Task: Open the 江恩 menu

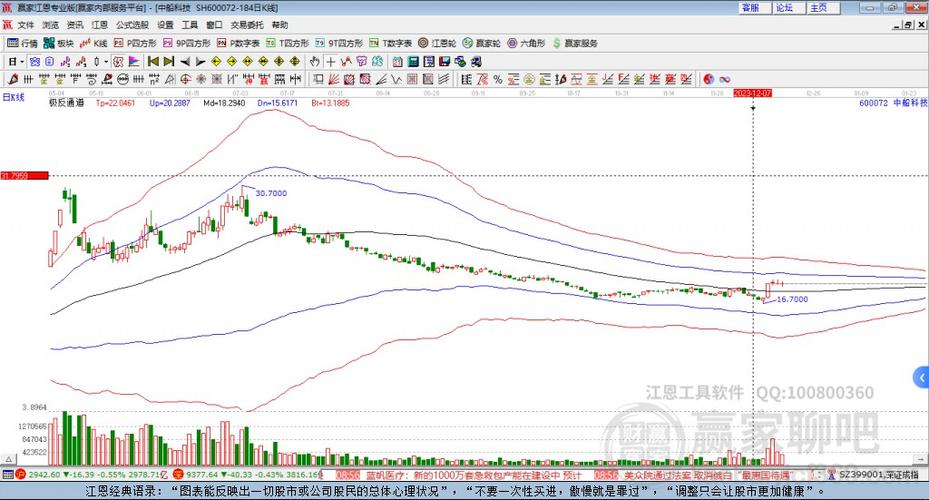Action: point(100,25)
